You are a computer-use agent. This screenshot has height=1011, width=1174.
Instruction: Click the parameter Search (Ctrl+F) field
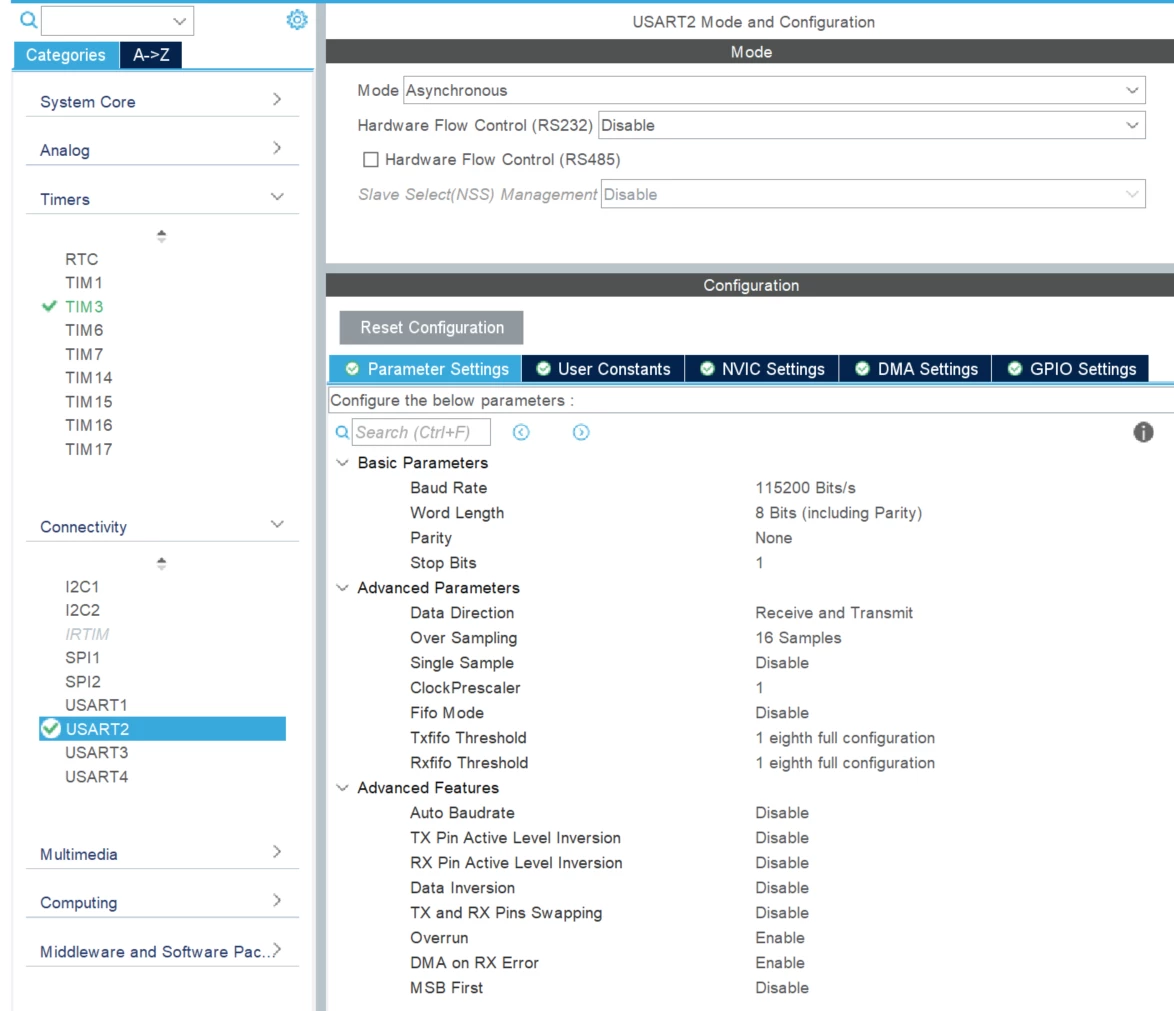click(421, 432)
